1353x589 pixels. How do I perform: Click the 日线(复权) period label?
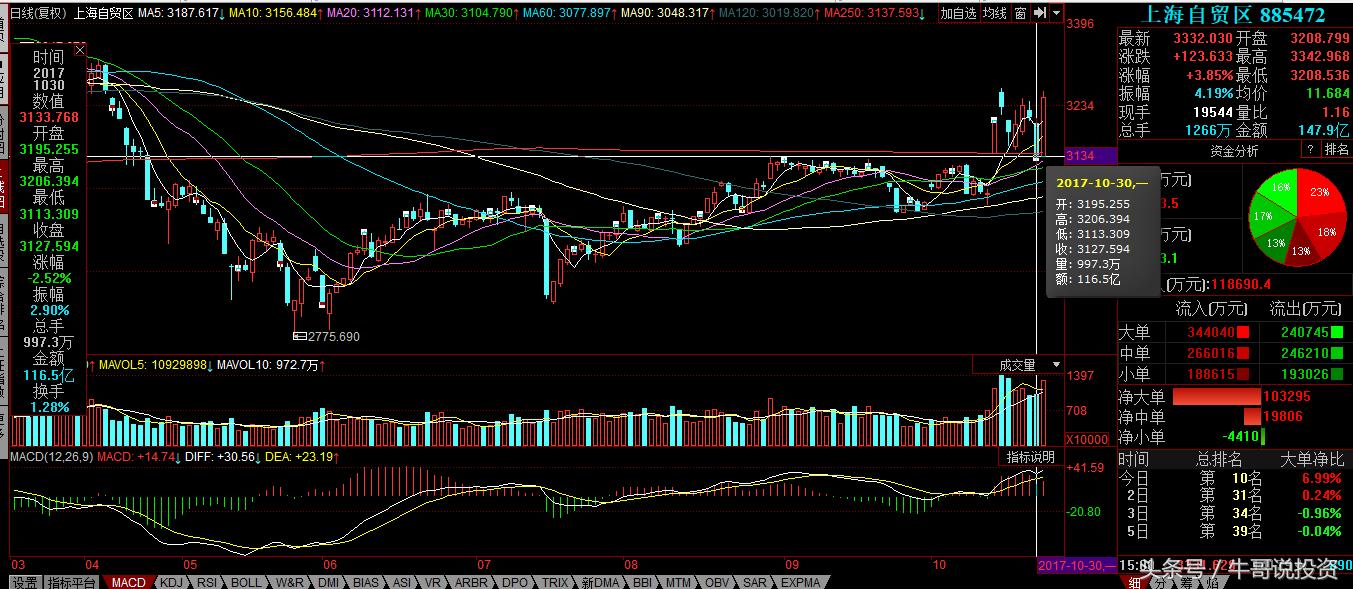point(38,13)
